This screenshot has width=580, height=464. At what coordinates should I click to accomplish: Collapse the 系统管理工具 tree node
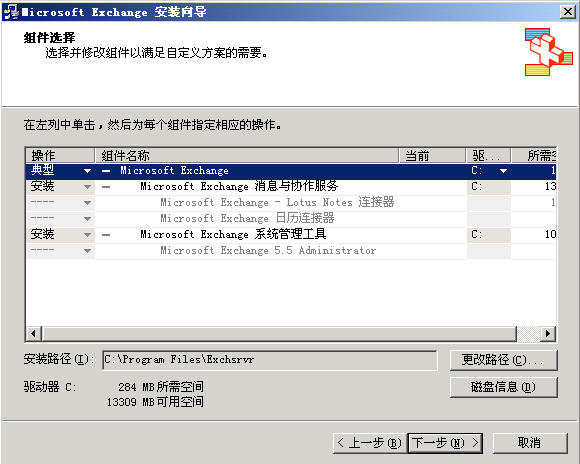coord(106,235)
